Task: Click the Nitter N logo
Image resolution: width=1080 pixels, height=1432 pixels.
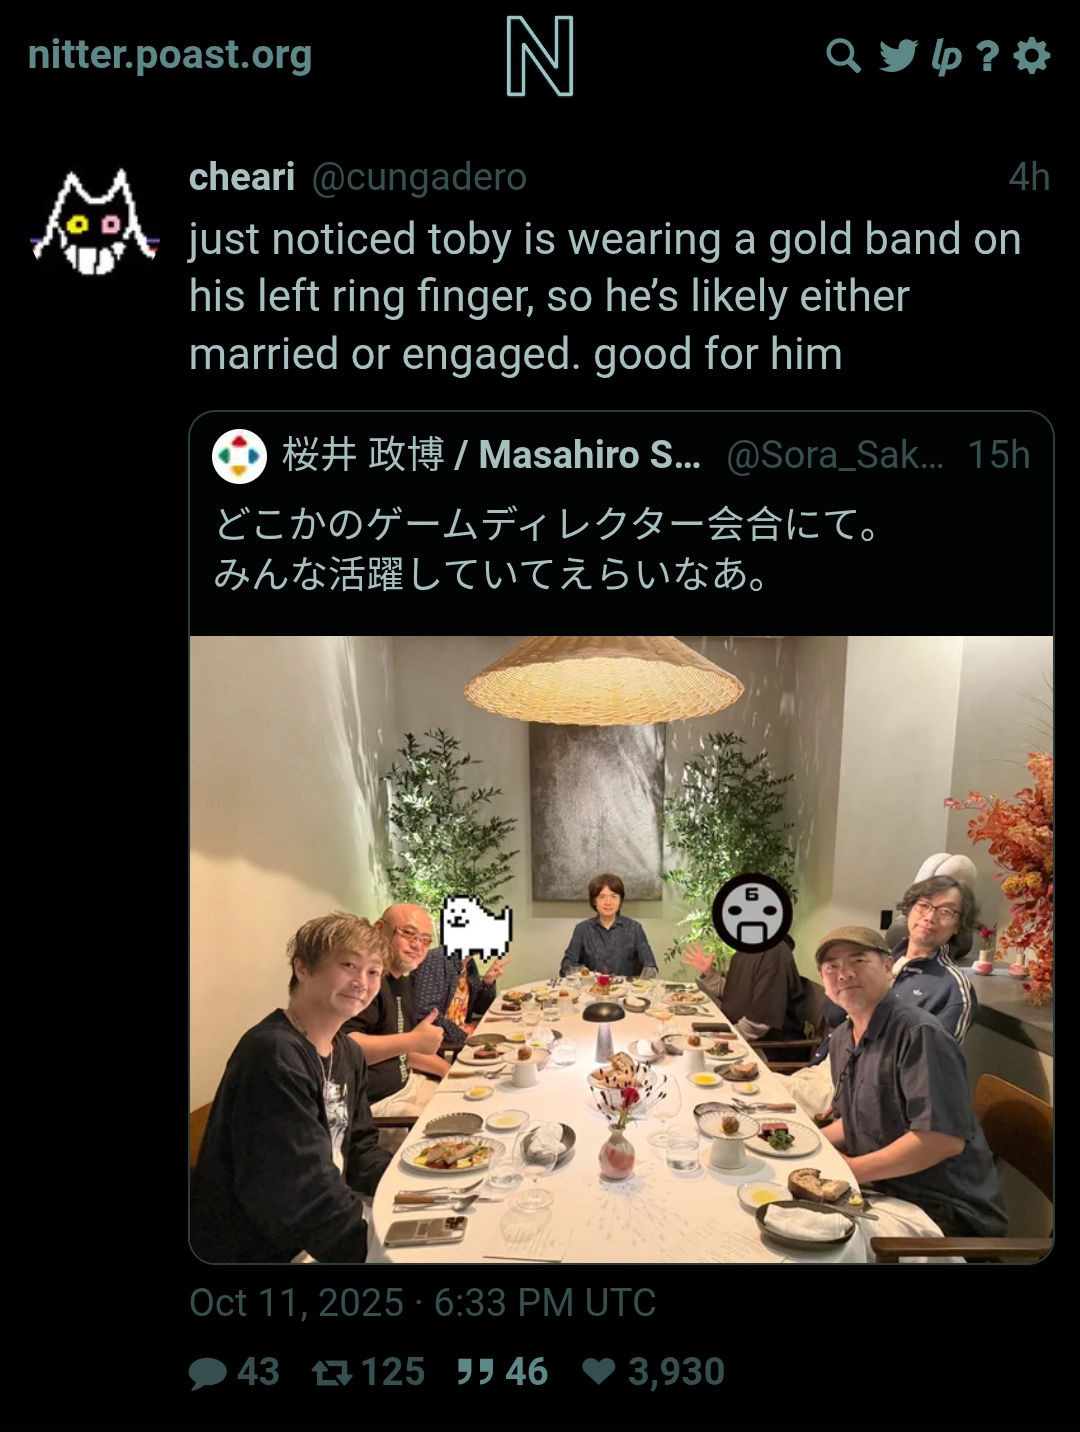Action: [x=540, y=56]
